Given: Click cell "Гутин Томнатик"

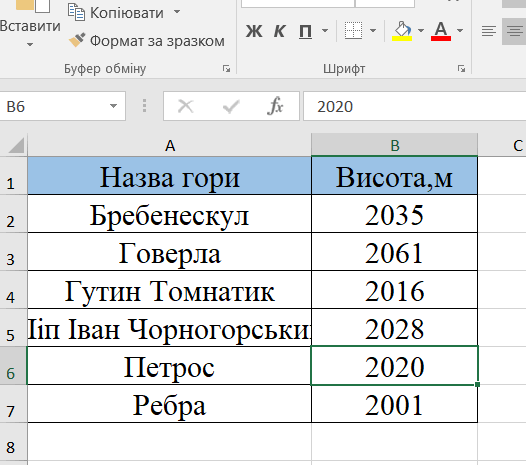Looking at the screenshot, I should (170, 290).
